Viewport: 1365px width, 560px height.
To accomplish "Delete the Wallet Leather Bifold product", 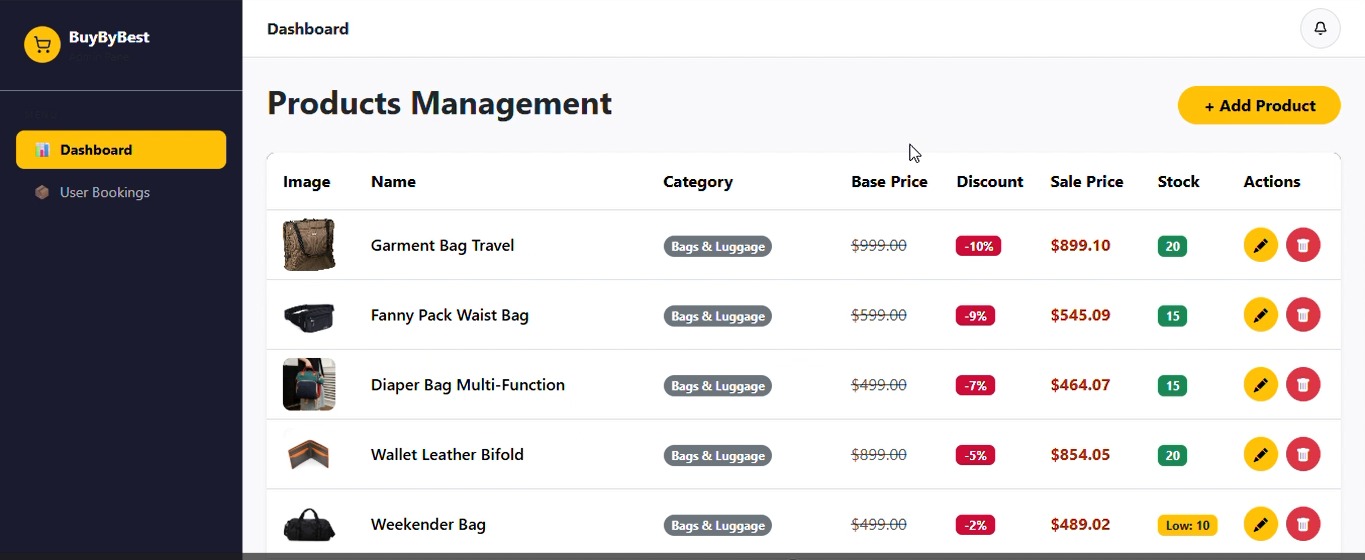I will [1303, 454].
